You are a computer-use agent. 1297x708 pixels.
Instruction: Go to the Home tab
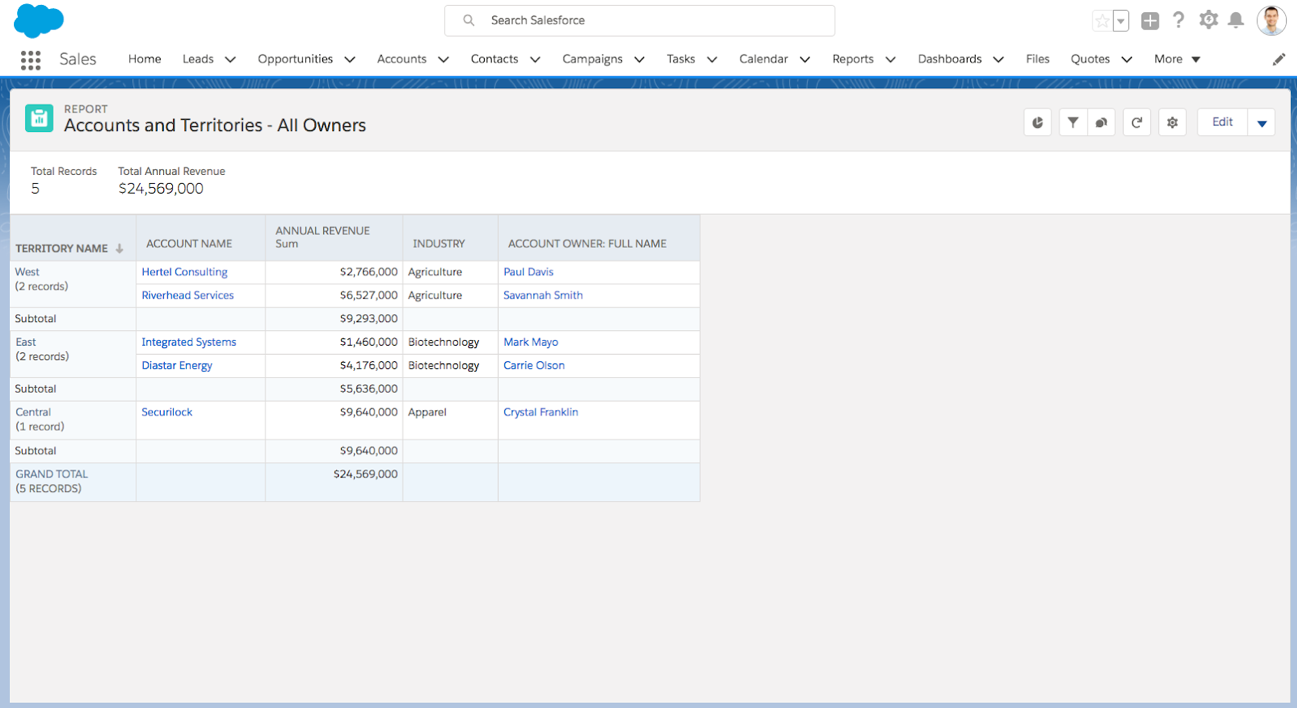coord(144,59)
